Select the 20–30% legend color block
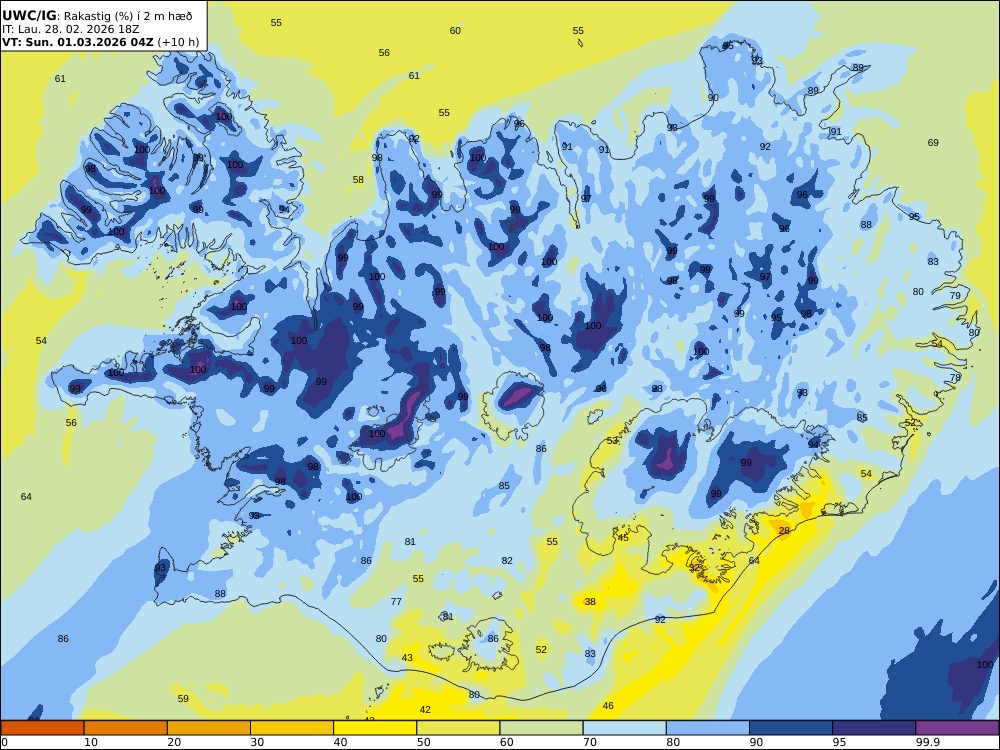The width and height of the screenshot is (1000, 750). pyautogui.click(x=209, y=728)
